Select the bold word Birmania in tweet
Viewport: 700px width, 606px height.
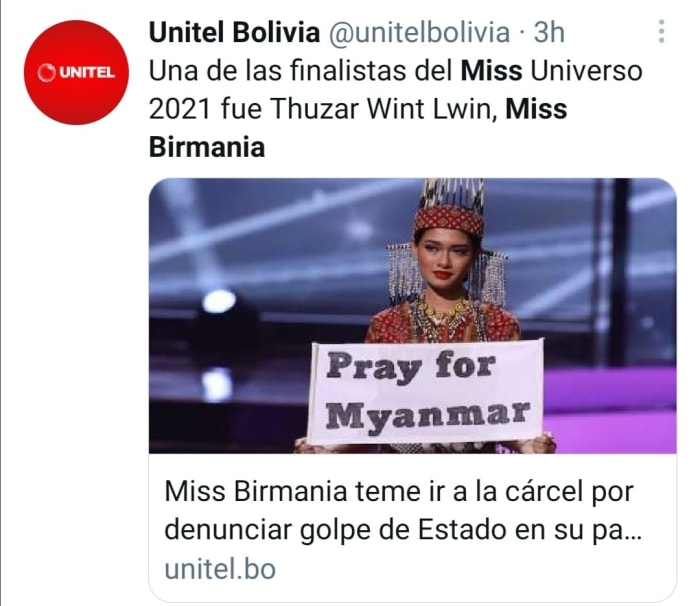pos(207,147)
